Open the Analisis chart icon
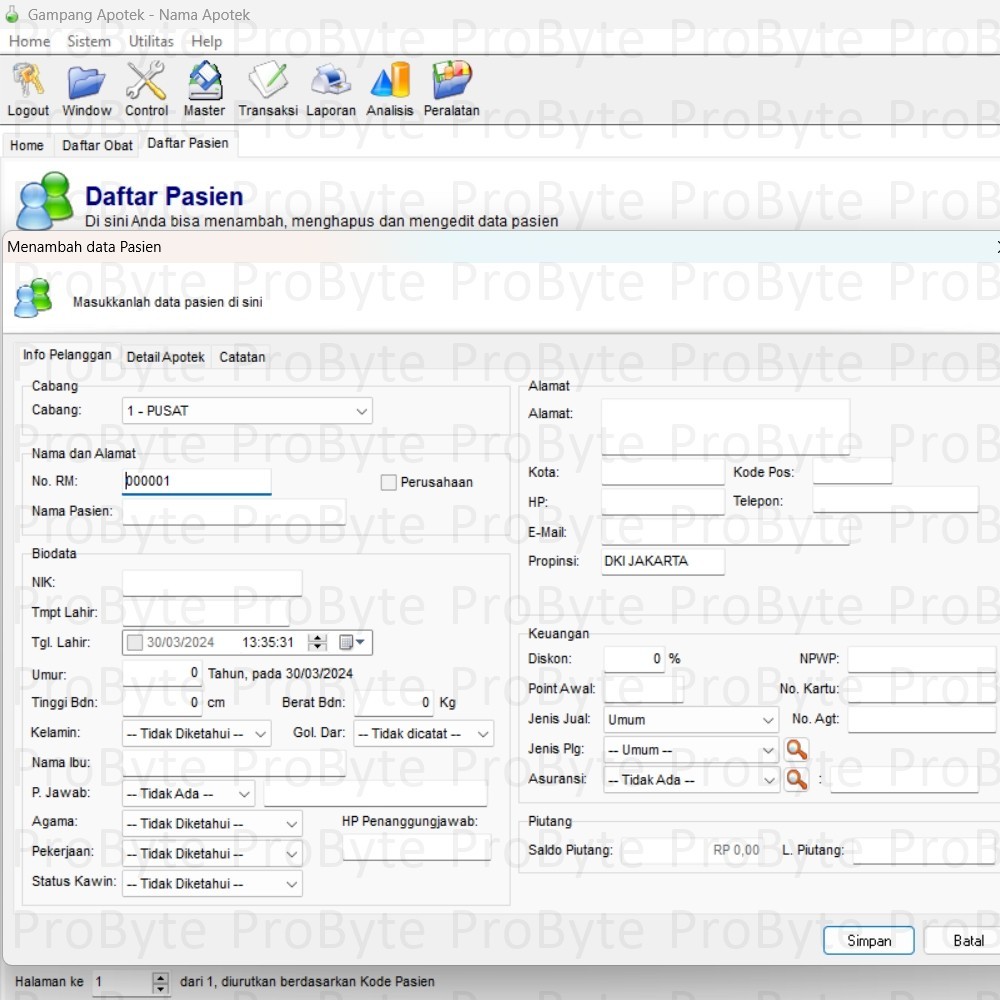The width and height of the screenshot is (1000, 1000). click(x=389, y=82)
